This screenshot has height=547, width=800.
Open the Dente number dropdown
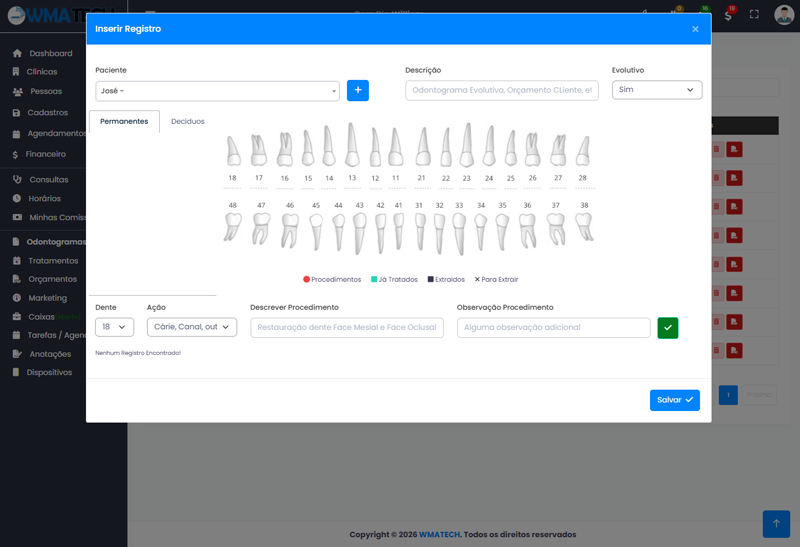(x=114, y=327)
